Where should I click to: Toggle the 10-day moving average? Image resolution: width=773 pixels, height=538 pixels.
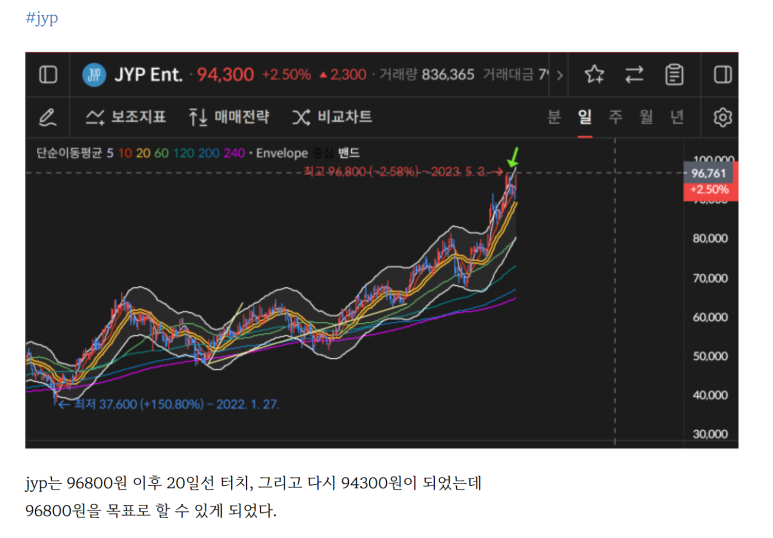point(125,153)
